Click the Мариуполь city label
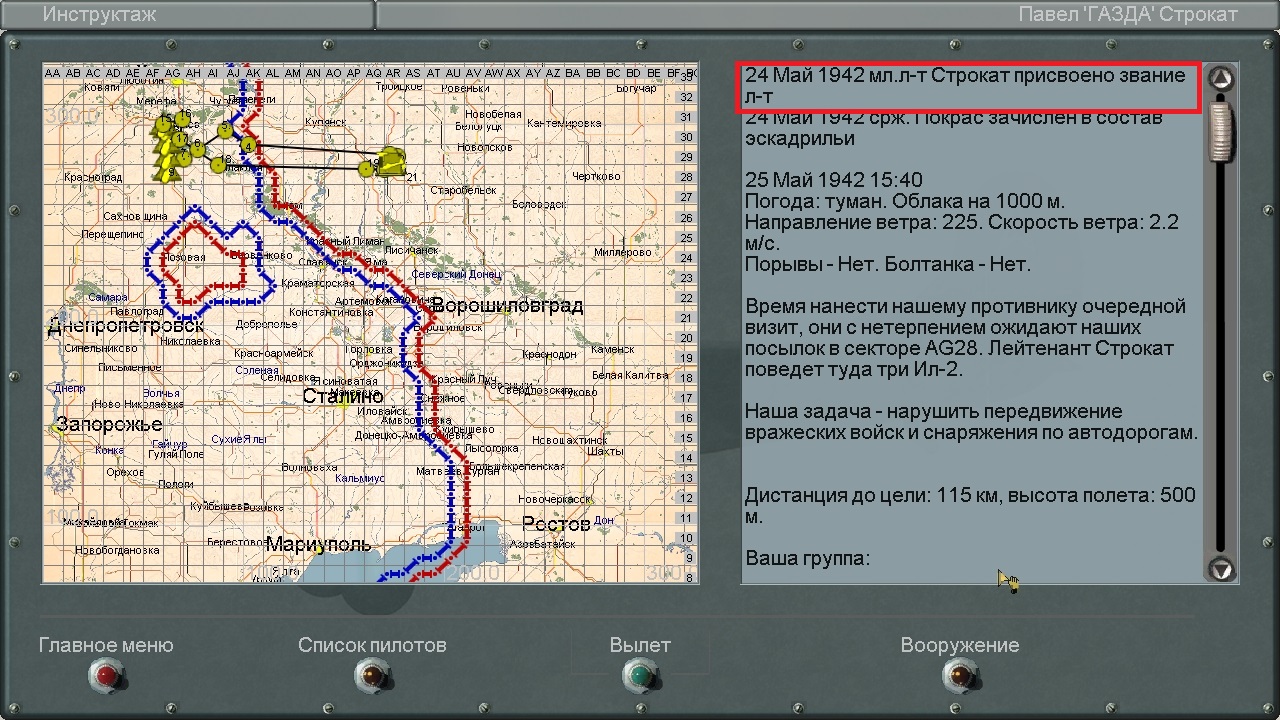1280x720 pixels. (318, 545)
